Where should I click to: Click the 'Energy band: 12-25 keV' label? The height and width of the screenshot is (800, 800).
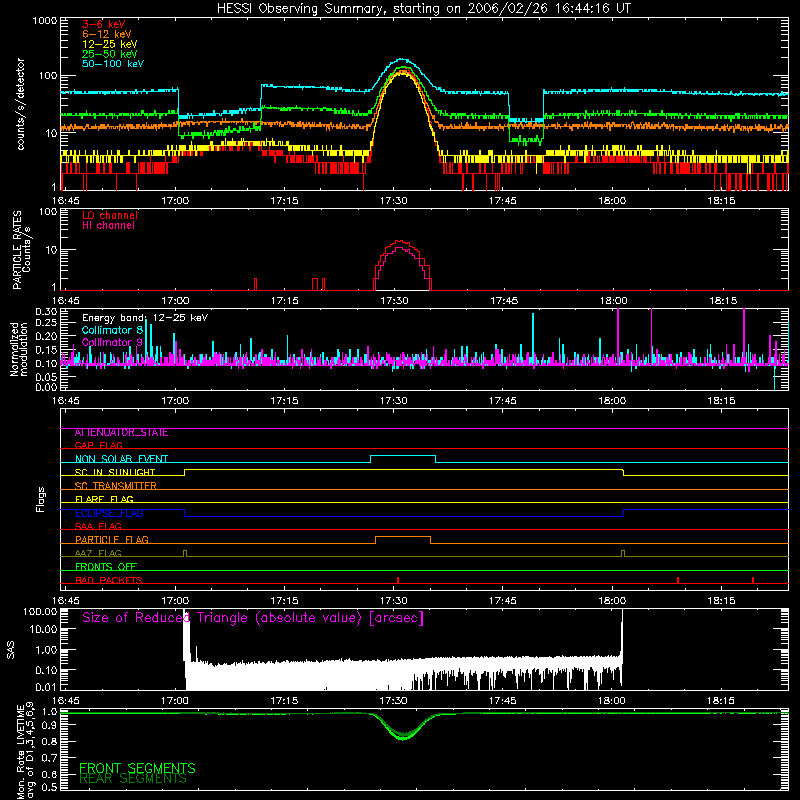click(145, 318)
